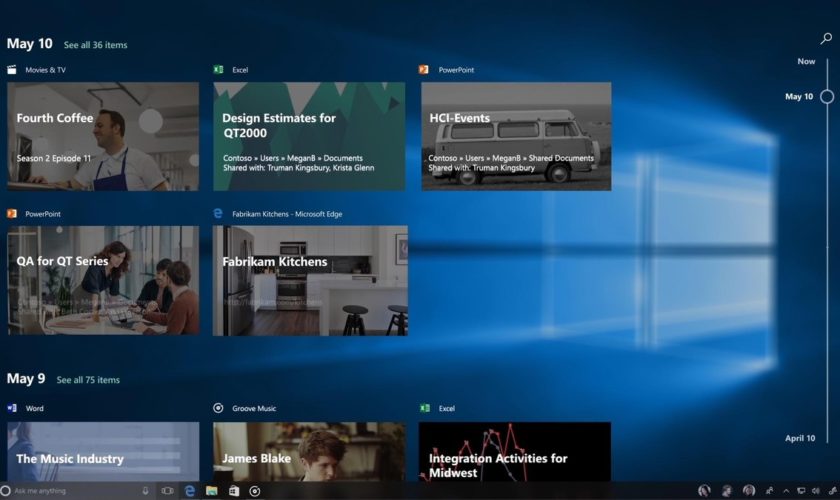Launch Microsoft Store from the taskbar
This screenshot has width=840, height=500.
pyautogui.click(x=233, y=491)
